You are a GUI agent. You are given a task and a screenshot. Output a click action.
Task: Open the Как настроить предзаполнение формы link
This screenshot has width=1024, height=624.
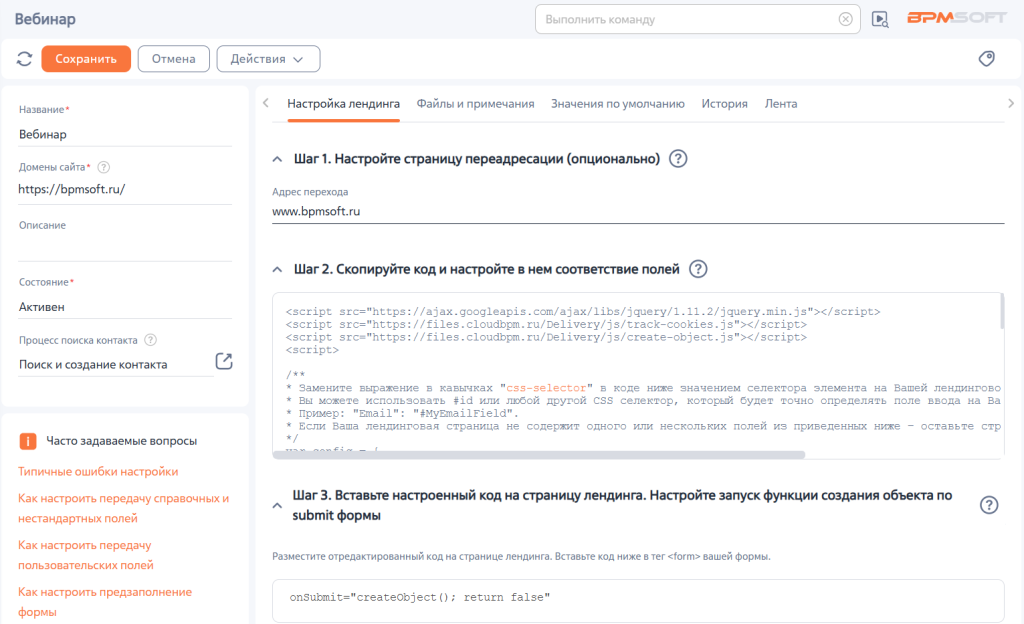click(x=105, y=602)
